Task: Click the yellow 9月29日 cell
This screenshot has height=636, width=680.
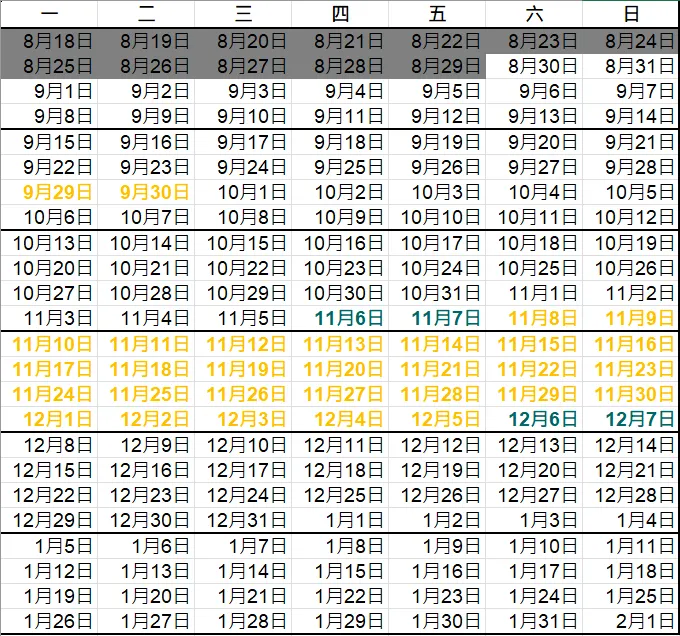Action: 49,192
